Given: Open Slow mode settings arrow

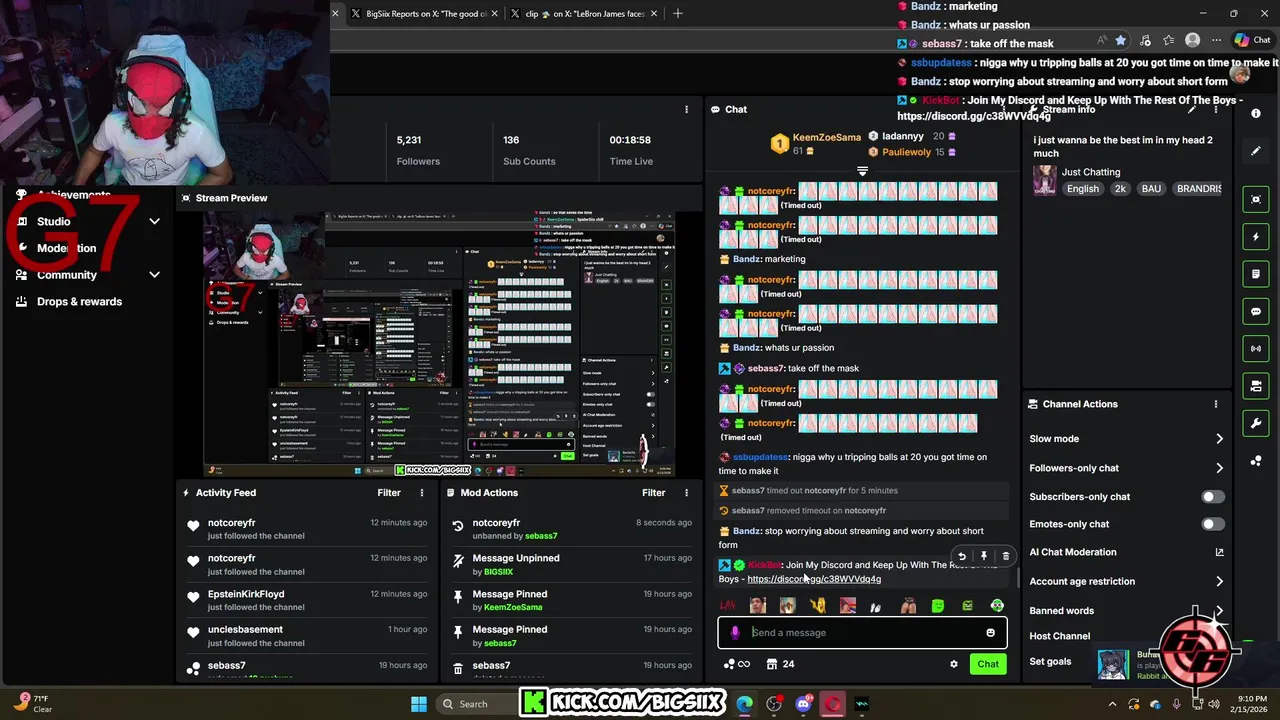Looking at the screenshot, I should point(1219,439).
